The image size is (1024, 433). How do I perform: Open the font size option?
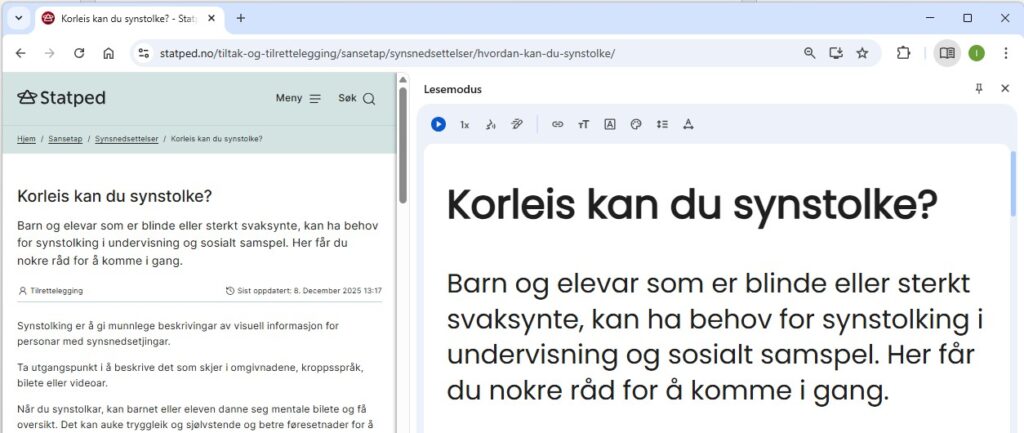[x=583, y=124]
